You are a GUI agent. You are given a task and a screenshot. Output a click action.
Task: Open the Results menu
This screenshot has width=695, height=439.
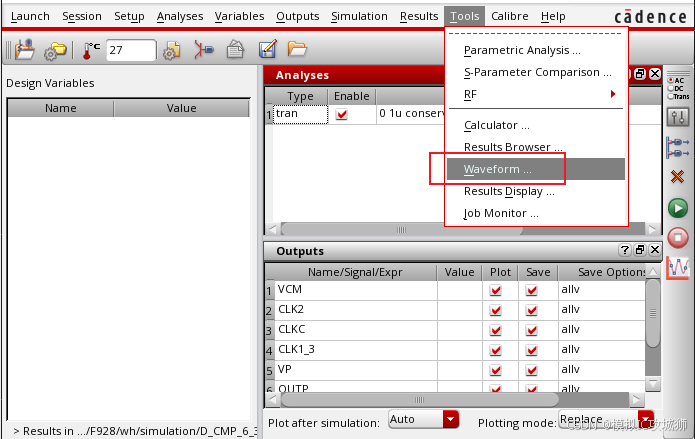point(419,16)
